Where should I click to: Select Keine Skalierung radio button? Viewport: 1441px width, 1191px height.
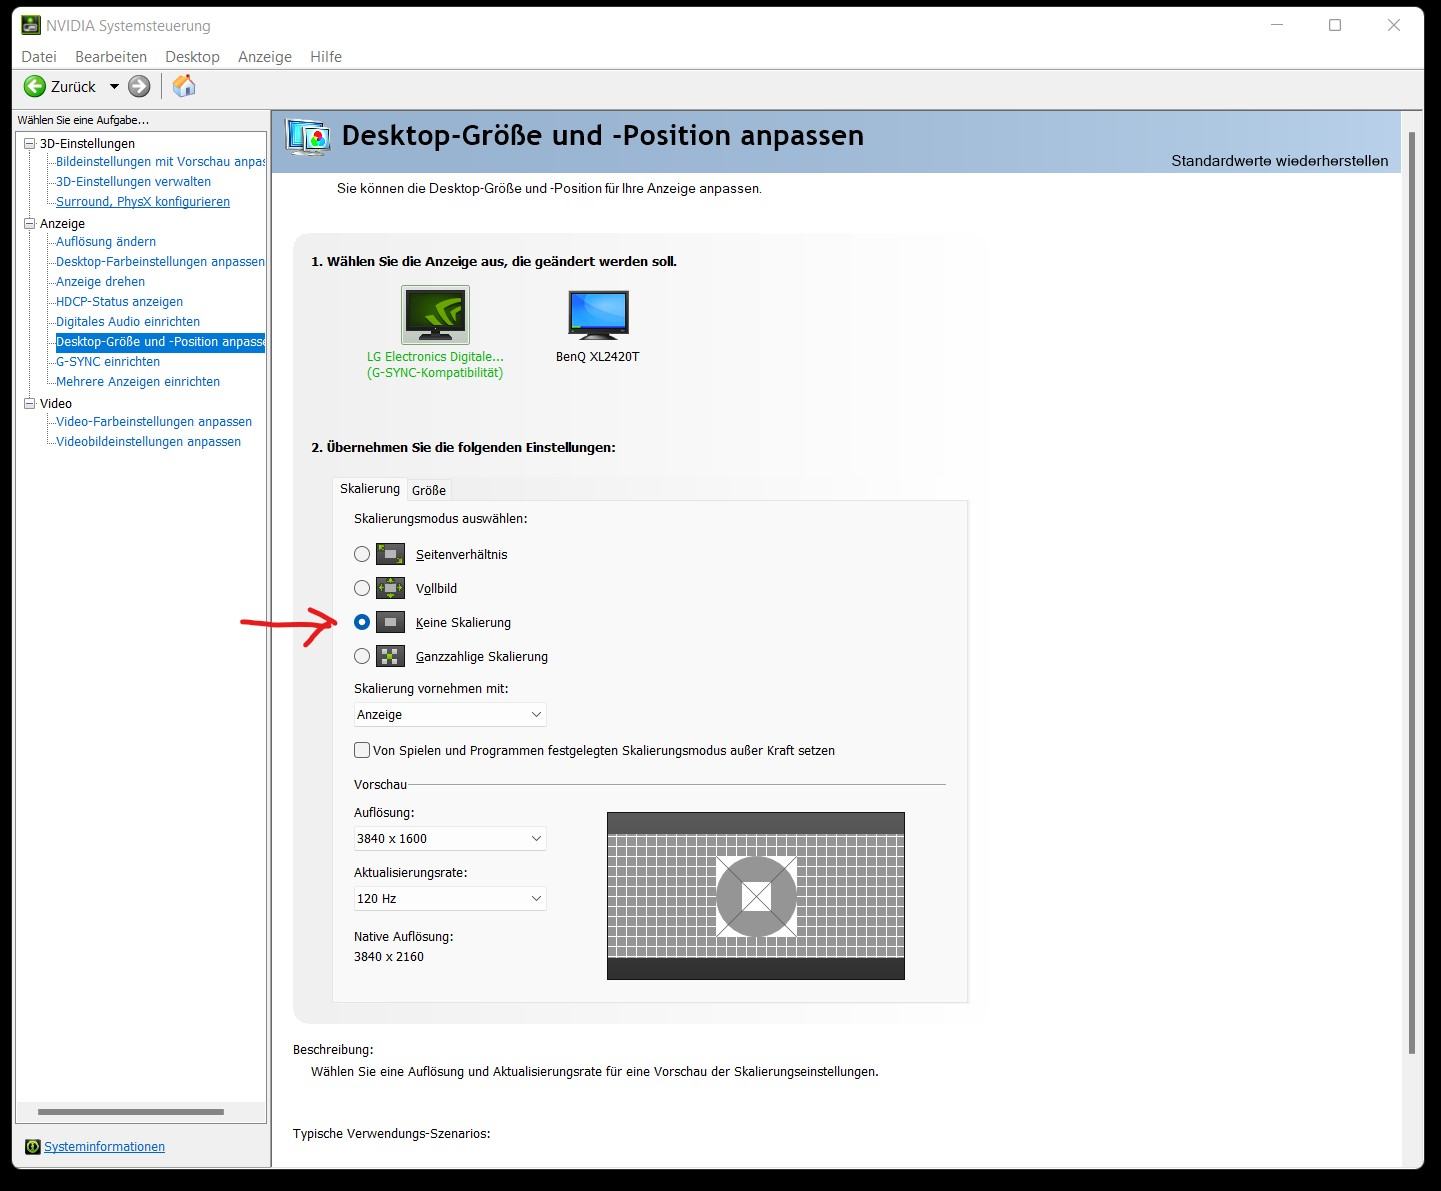coord(362,622)
